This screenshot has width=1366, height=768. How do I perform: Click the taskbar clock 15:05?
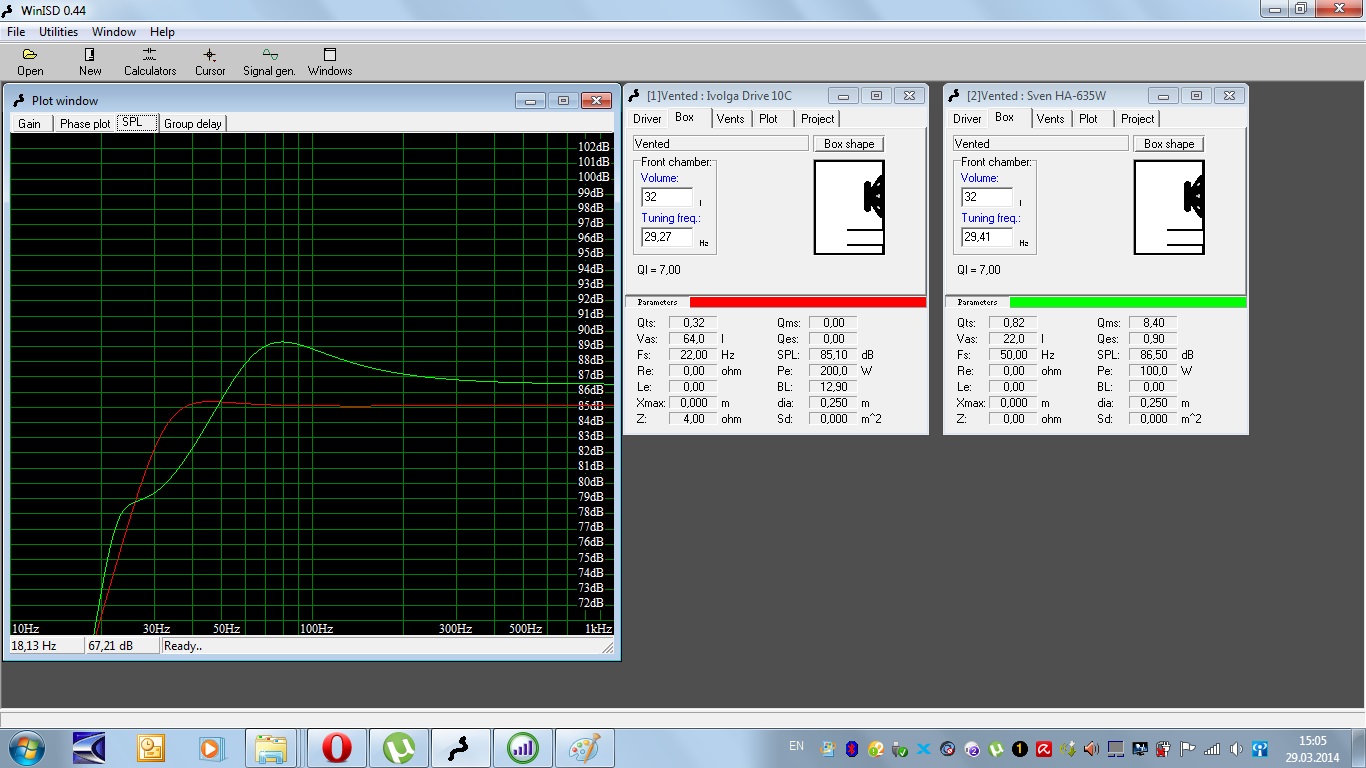pyautogui.click(x=1312, y=741)
